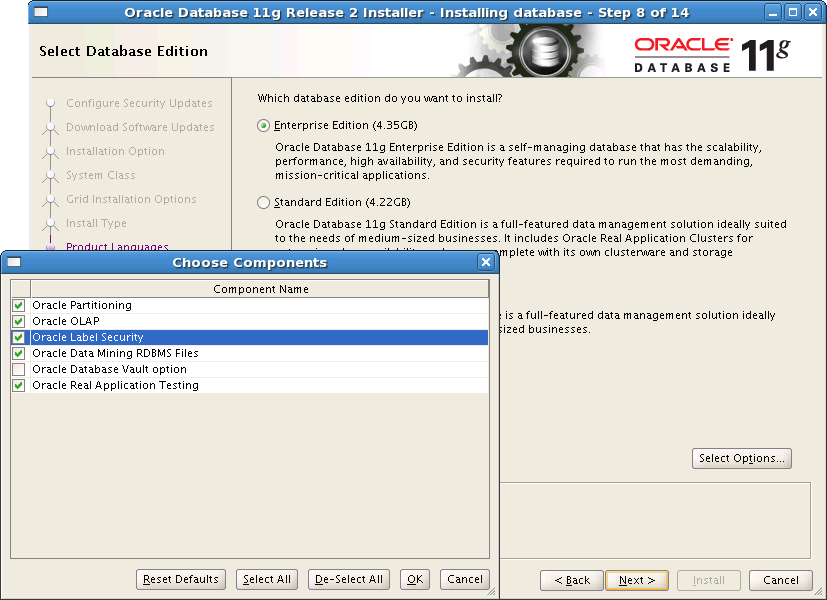Screen dimensions: 827x600
Task: Uncheck the Oracle OLAP component
Action: coord(19,321)
